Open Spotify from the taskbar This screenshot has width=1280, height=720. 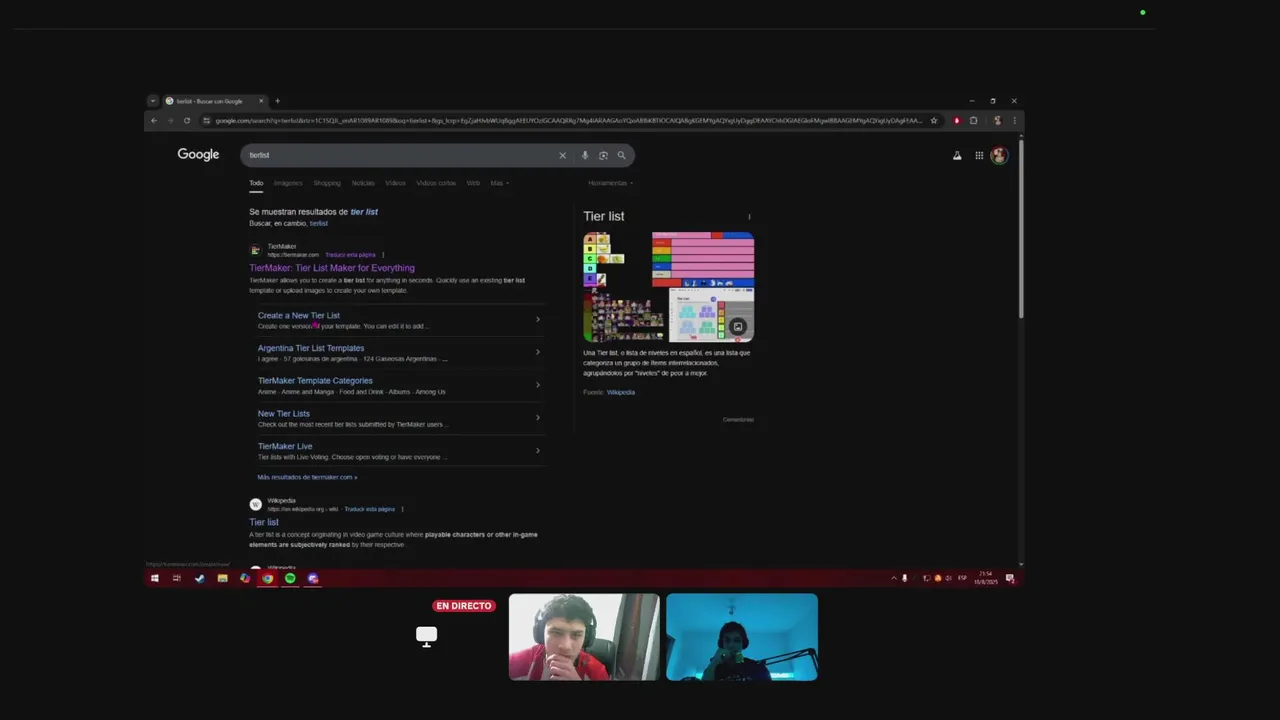(290, 578)
